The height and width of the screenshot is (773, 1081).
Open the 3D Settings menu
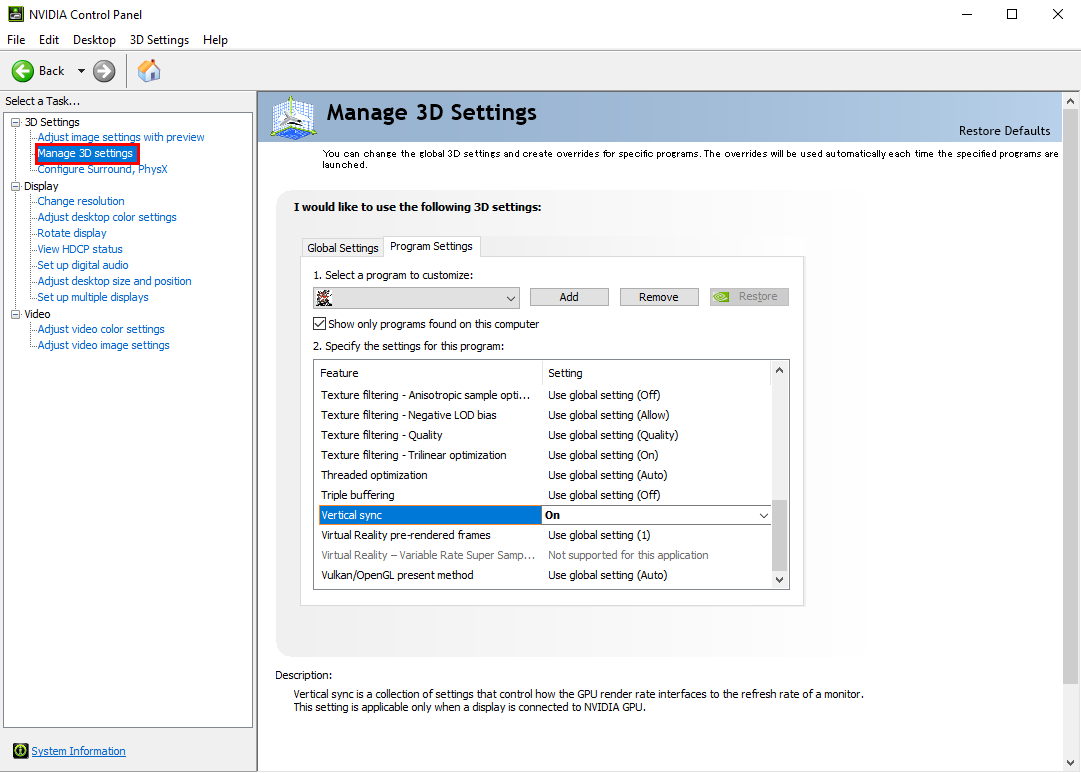pyautogui.click(x=159, y=40)
